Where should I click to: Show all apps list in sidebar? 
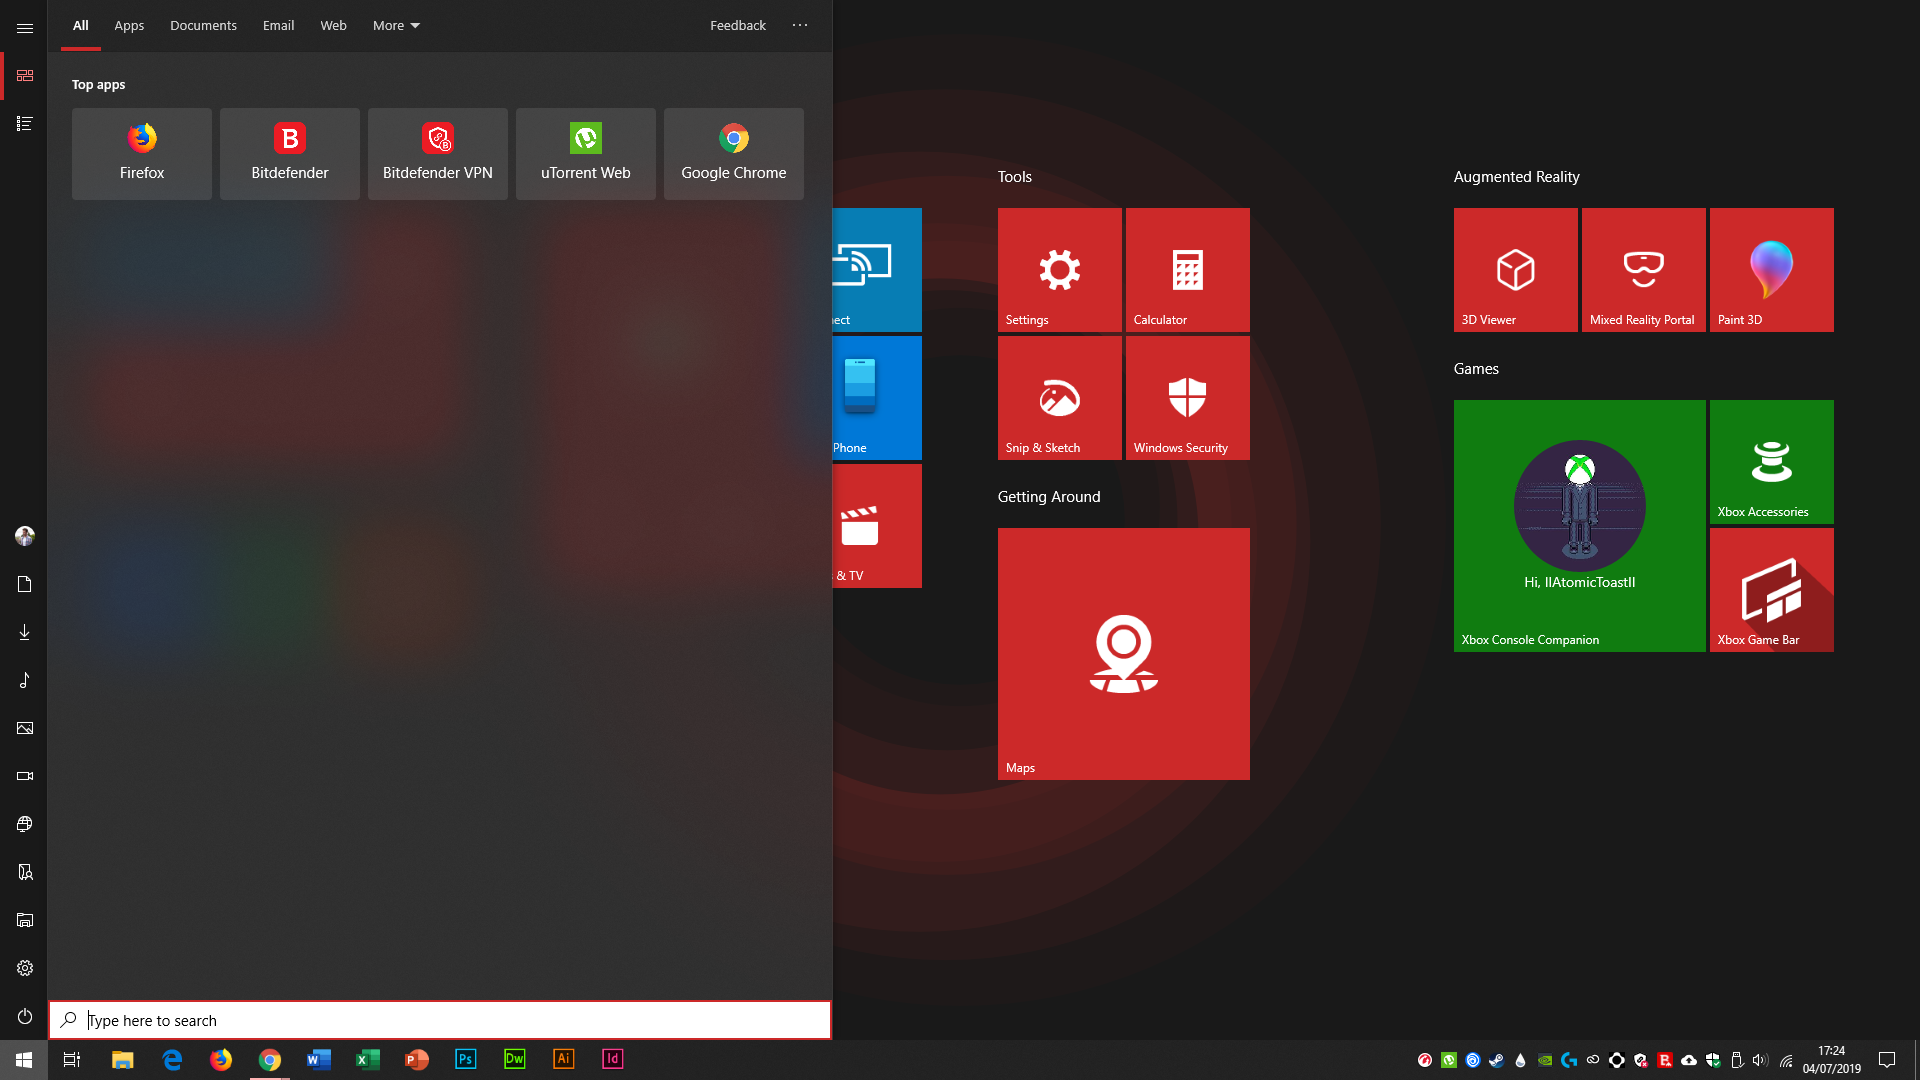pos(24,124)
